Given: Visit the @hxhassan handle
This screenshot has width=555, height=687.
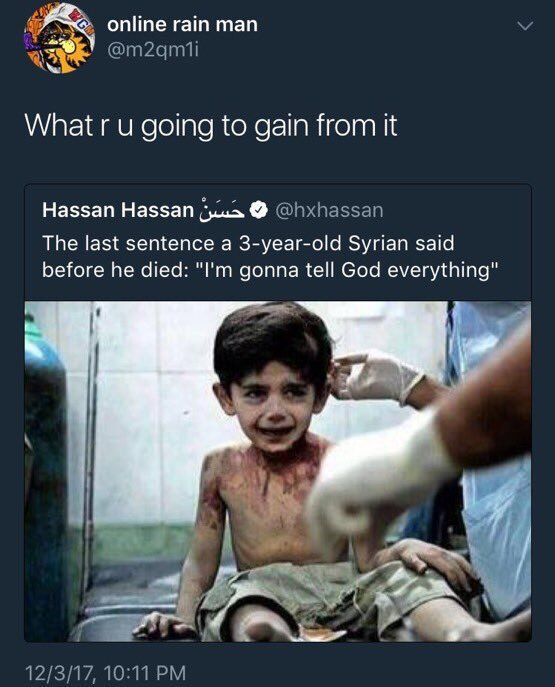Looking at the screenshot, I should pos(329,210).
